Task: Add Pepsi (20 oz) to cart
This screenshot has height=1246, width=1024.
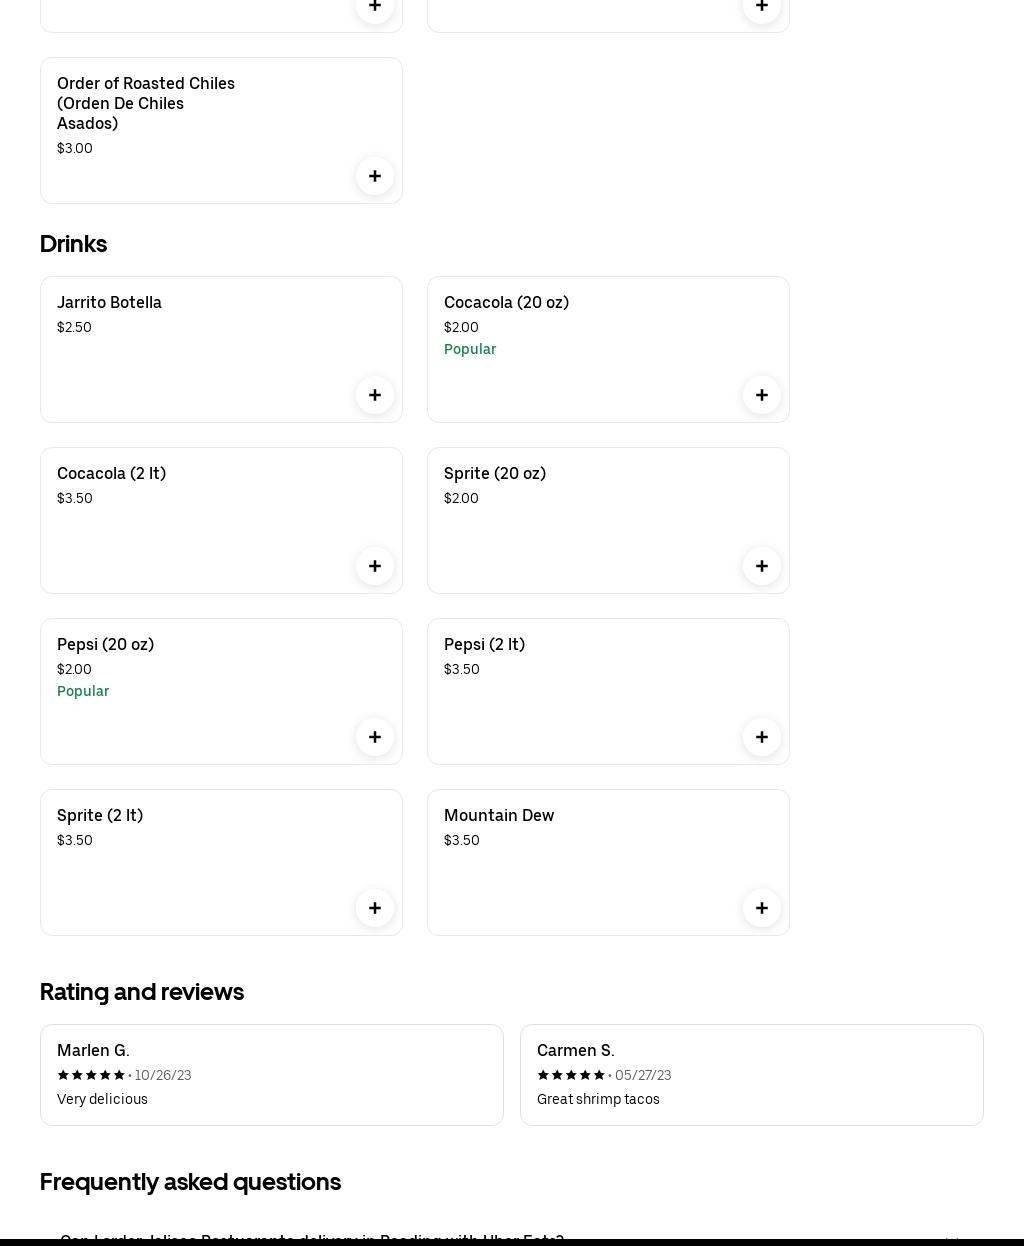Action: coord(375,737)
